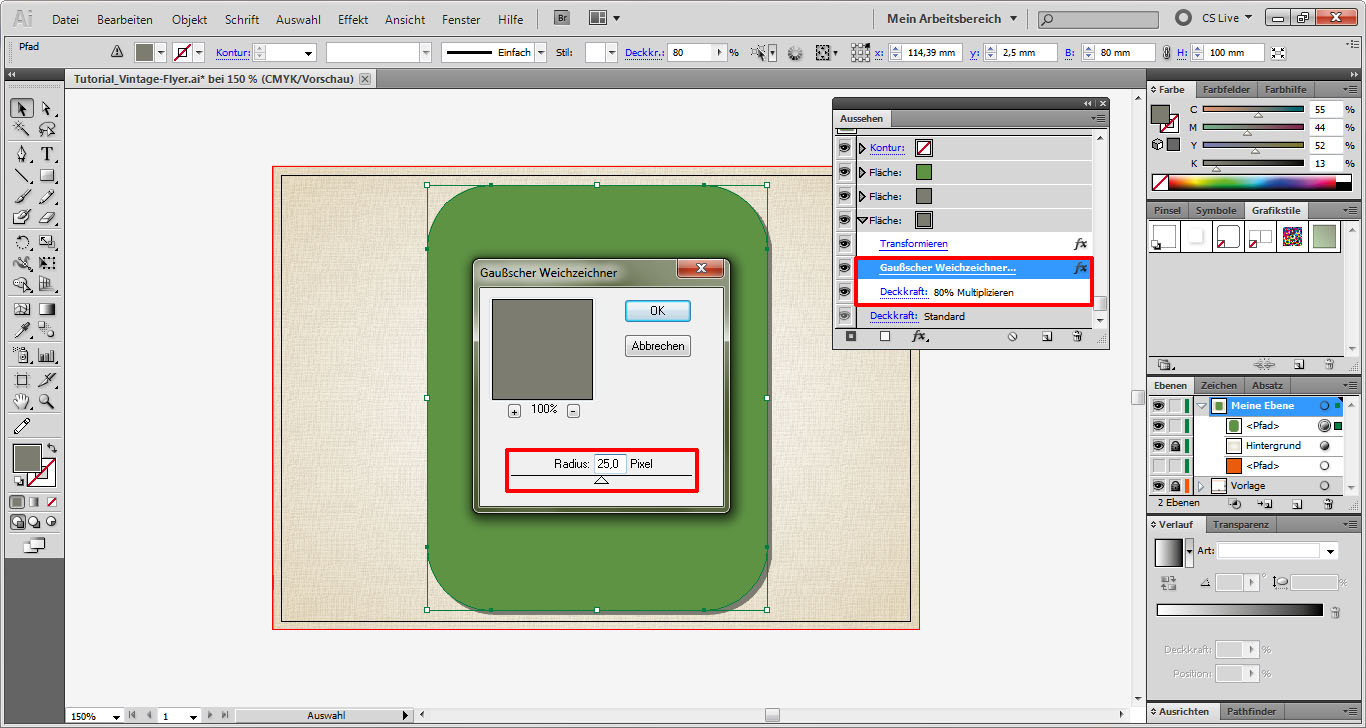Click the Radius slider handle

tap(601, 480)
